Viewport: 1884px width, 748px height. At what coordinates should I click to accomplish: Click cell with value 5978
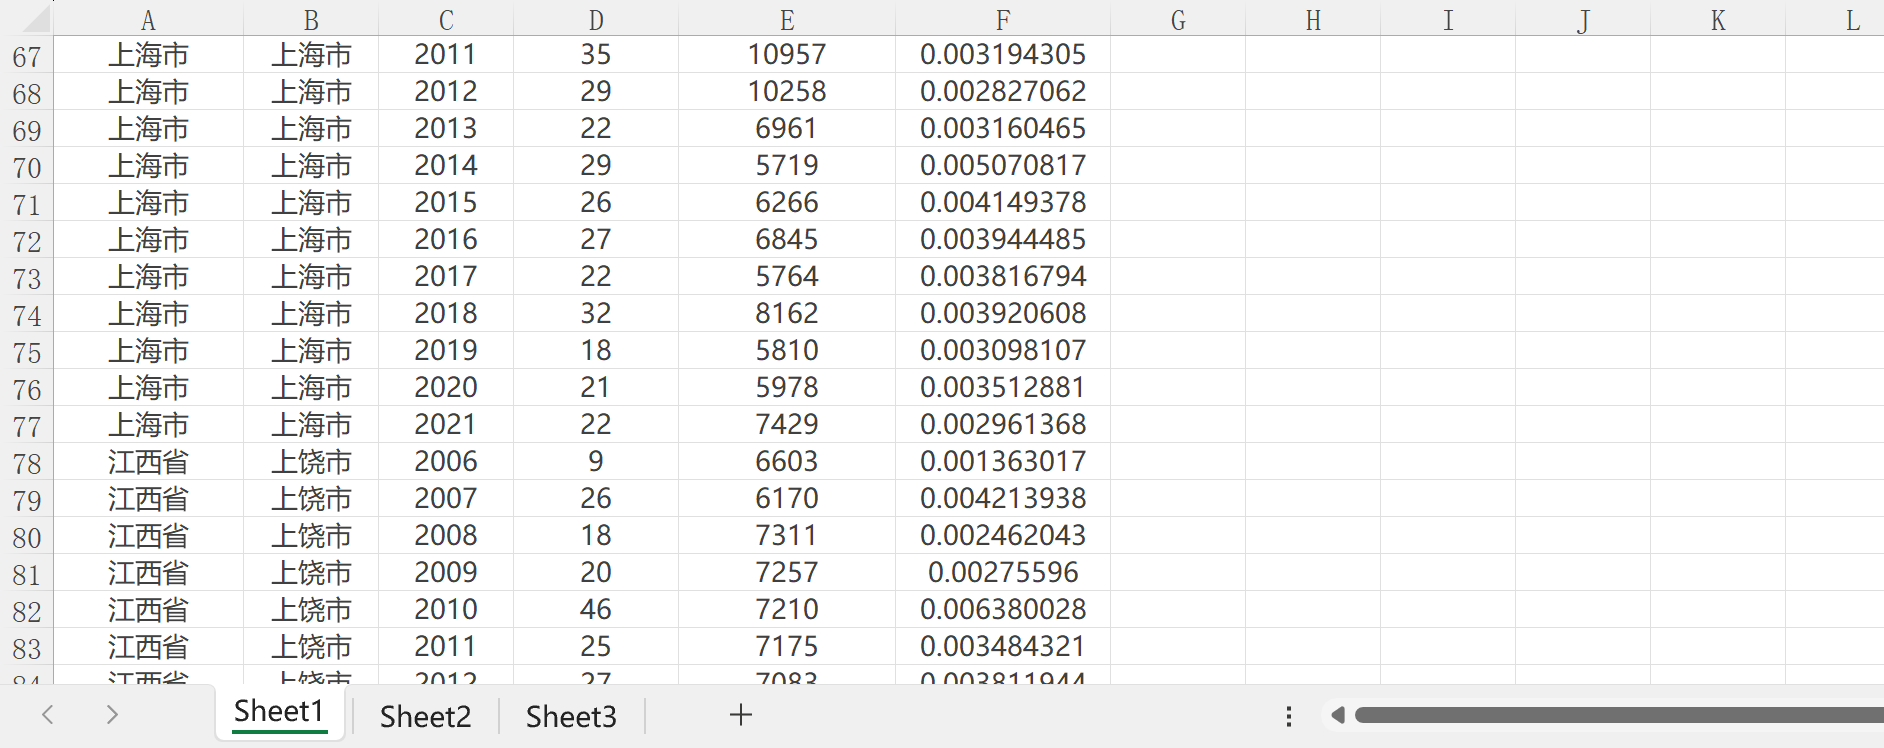pyautogui.click(x=787, y=387)
